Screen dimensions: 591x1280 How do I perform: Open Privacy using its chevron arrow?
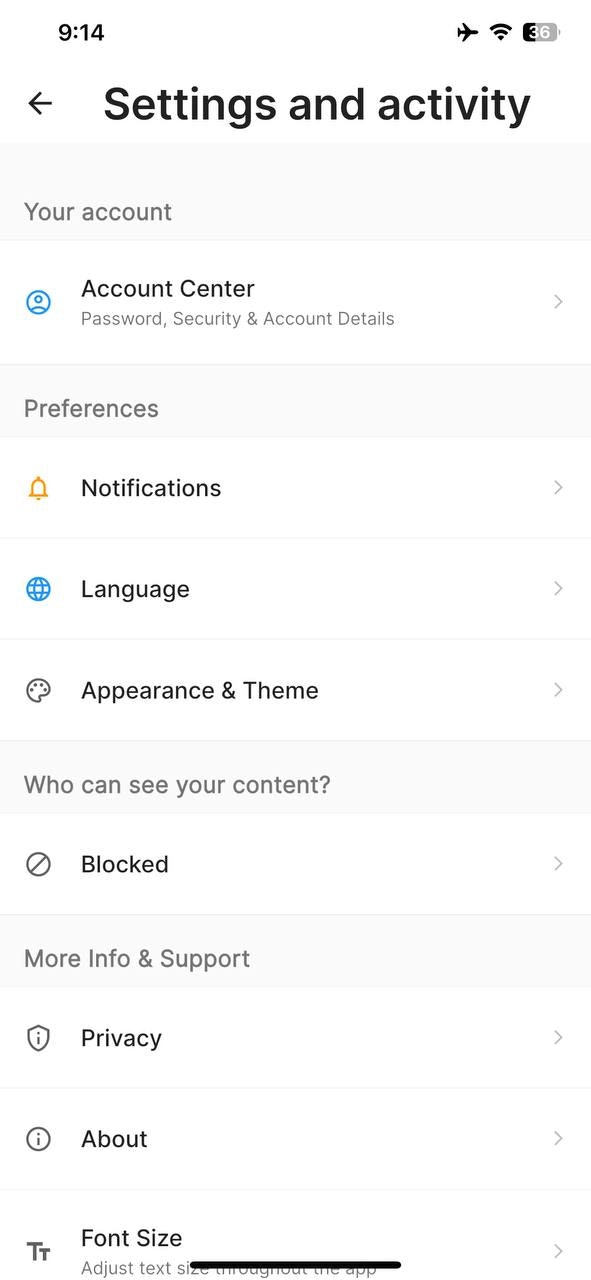pos(558,1038)
